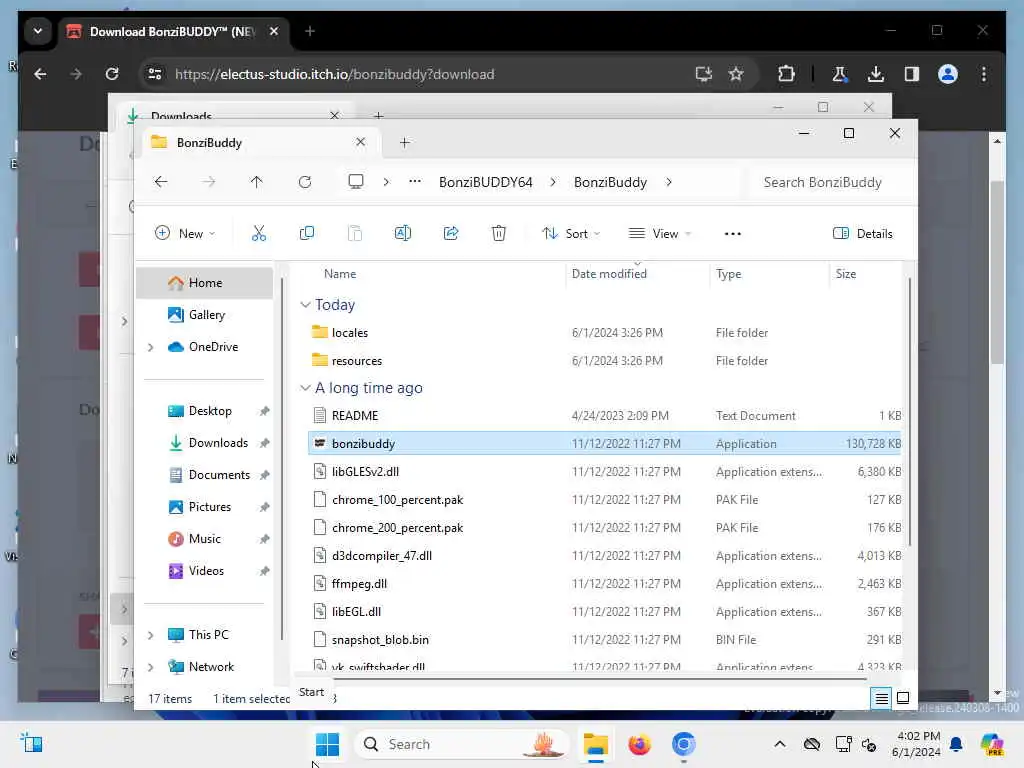Open Chrome Downloads tray icon
Screen dimensions: 1024x768
point(876,74)
